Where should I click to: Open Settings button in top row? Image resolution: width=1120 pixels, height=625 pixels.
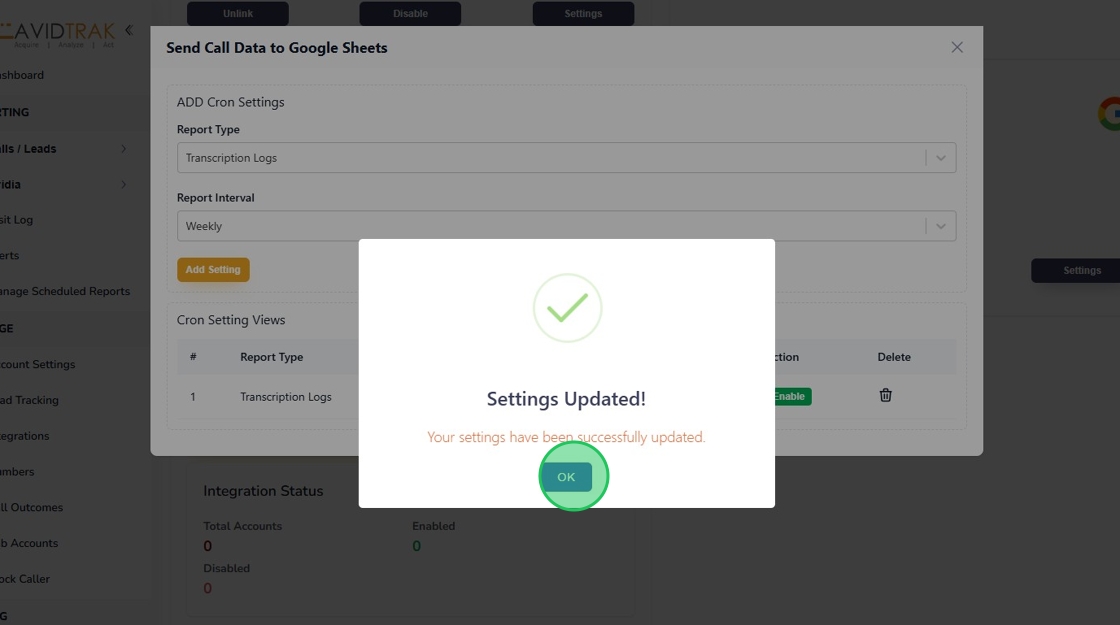tap(583, 14)
